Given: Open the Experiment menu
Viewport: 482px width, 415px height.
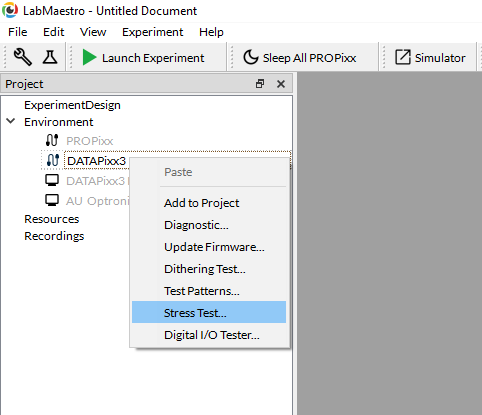Looking at the screenshot, I should (152, 32).
